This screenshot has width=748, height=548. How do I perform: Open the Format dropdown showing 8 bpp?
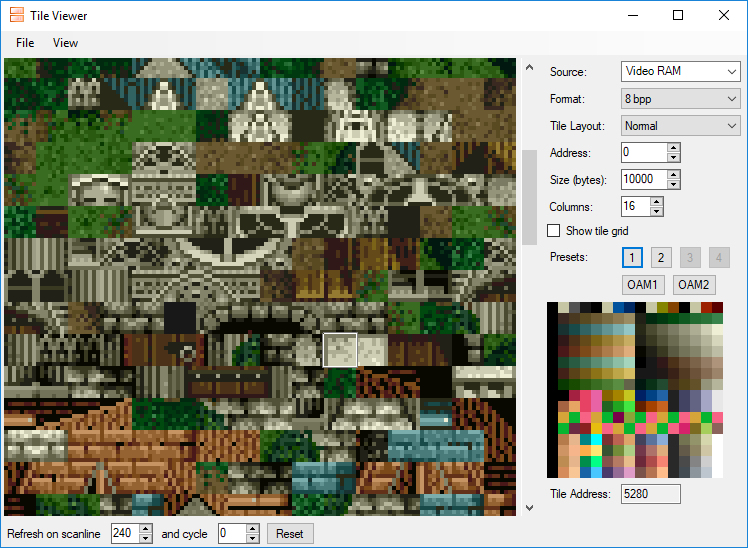[680, 99]
